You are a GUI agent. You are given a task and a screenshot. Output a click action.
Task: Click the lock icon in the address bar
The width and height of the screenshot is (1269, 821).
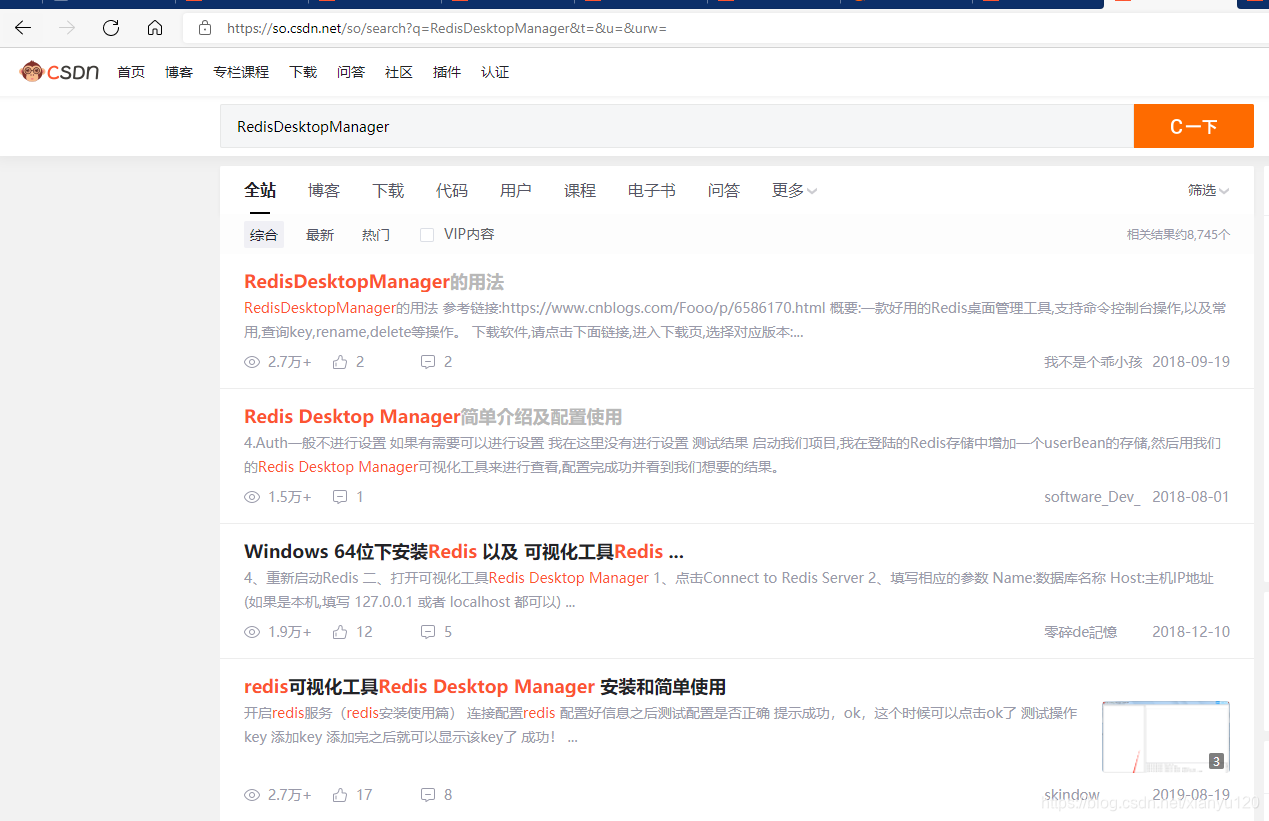click(x=205, y=28)
